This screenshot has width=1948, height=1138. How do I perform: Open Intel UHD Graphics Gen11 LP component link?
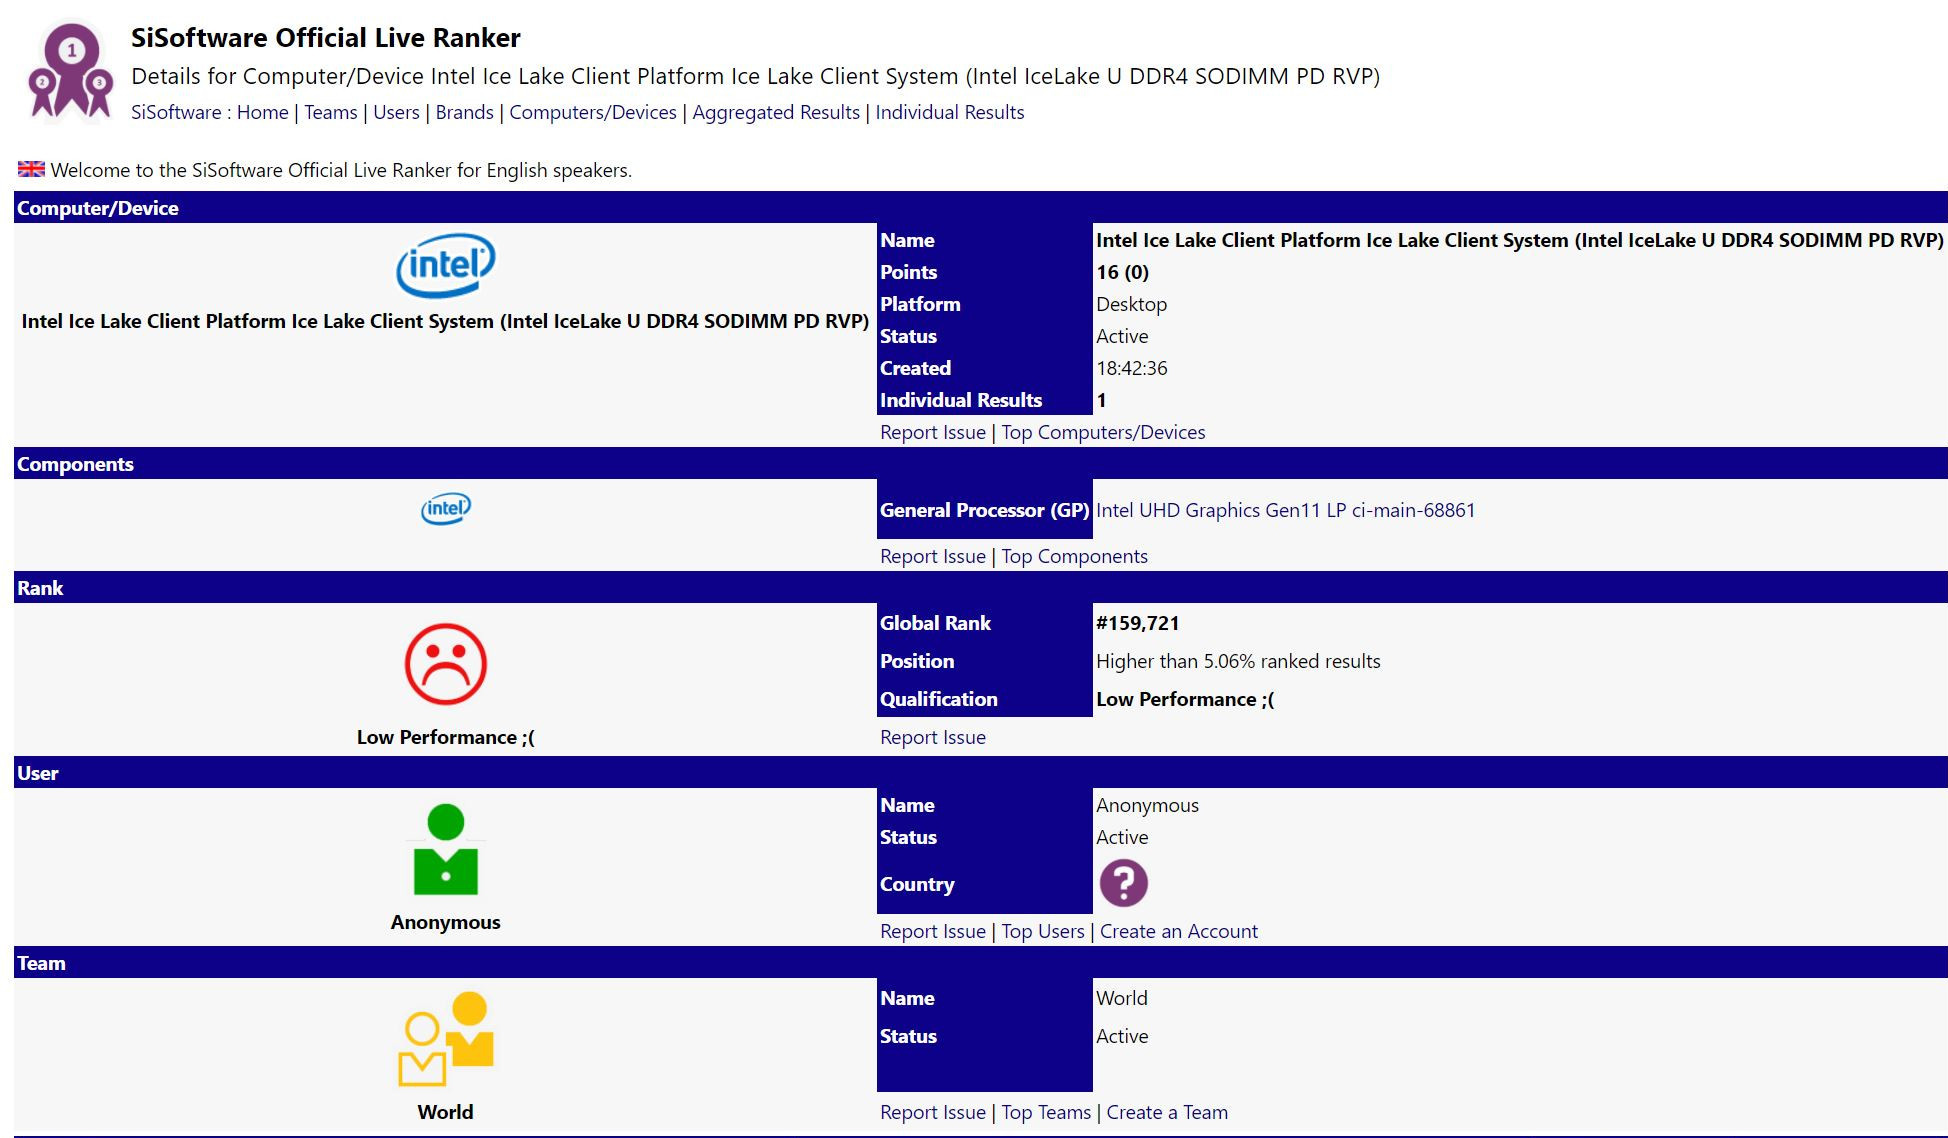[x=1285, y=510]
